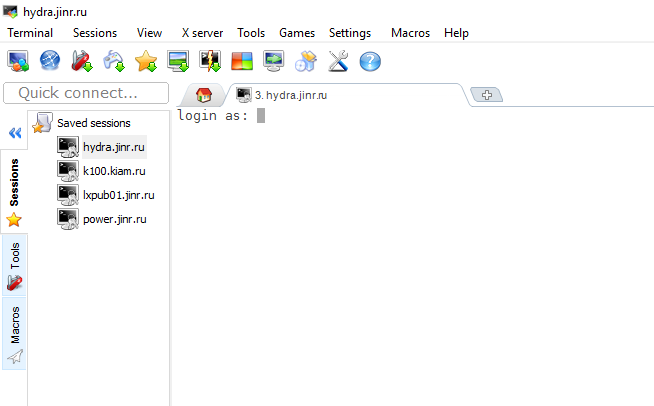Click the Session toolbar icon

tap(18, 62)
